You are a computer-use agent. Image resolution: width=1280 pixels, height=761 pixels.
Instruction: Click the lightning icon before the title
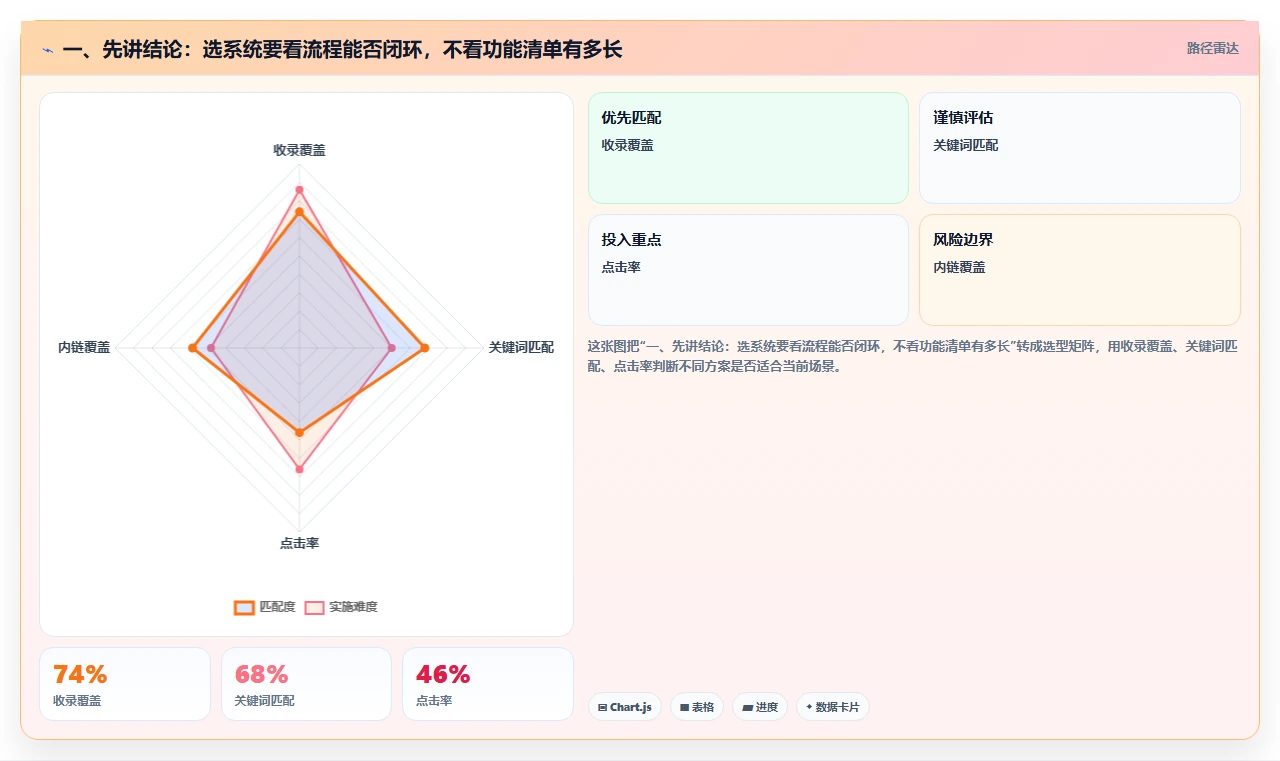[47, 49]
